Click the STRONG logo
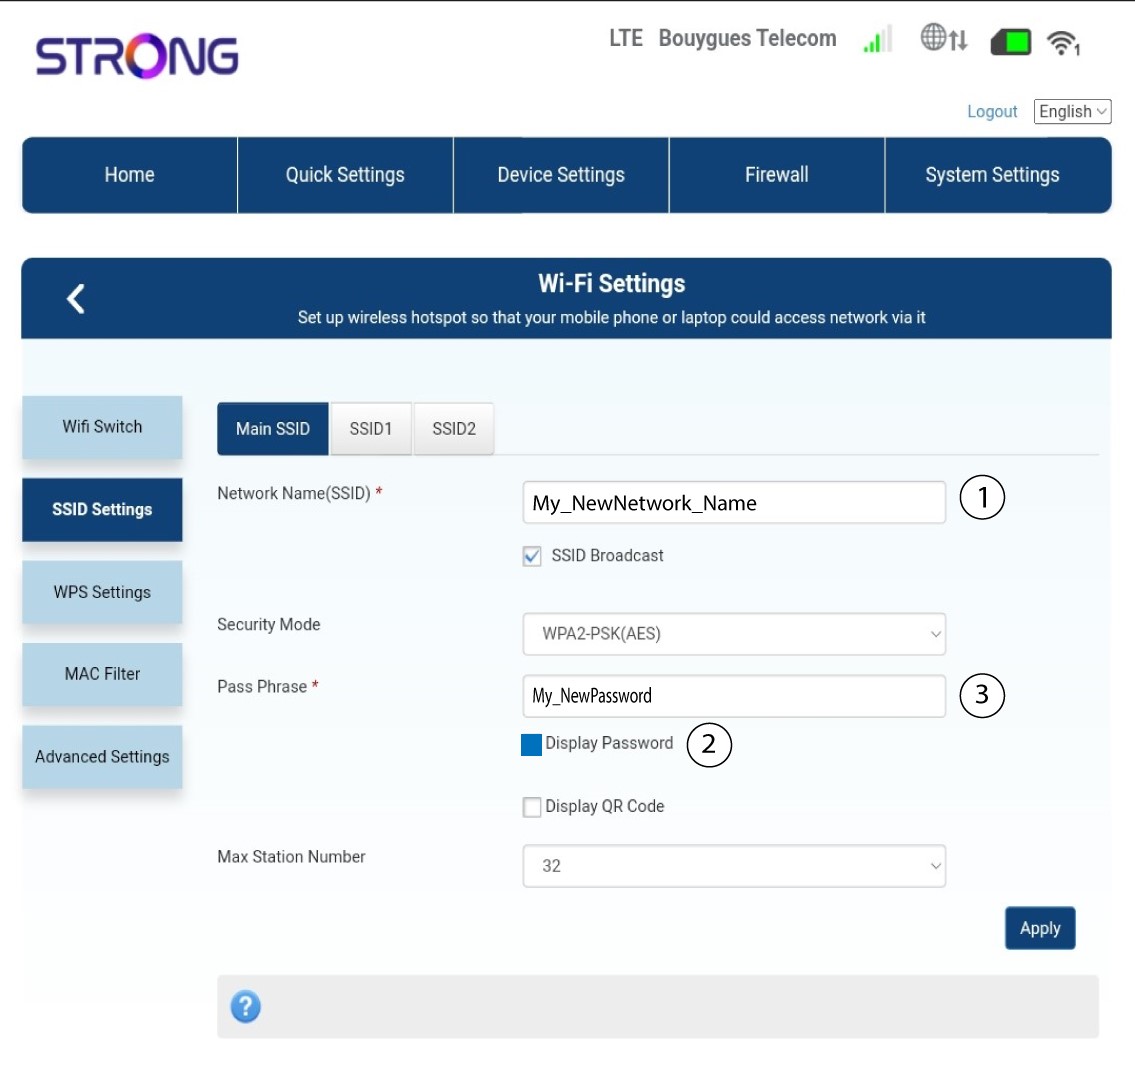 tap(137, 56)
